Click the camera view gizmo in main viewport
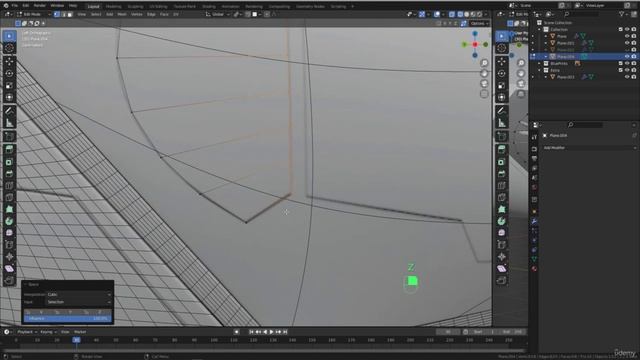Viewport: 640px width, 360px height. coord(484,84)
